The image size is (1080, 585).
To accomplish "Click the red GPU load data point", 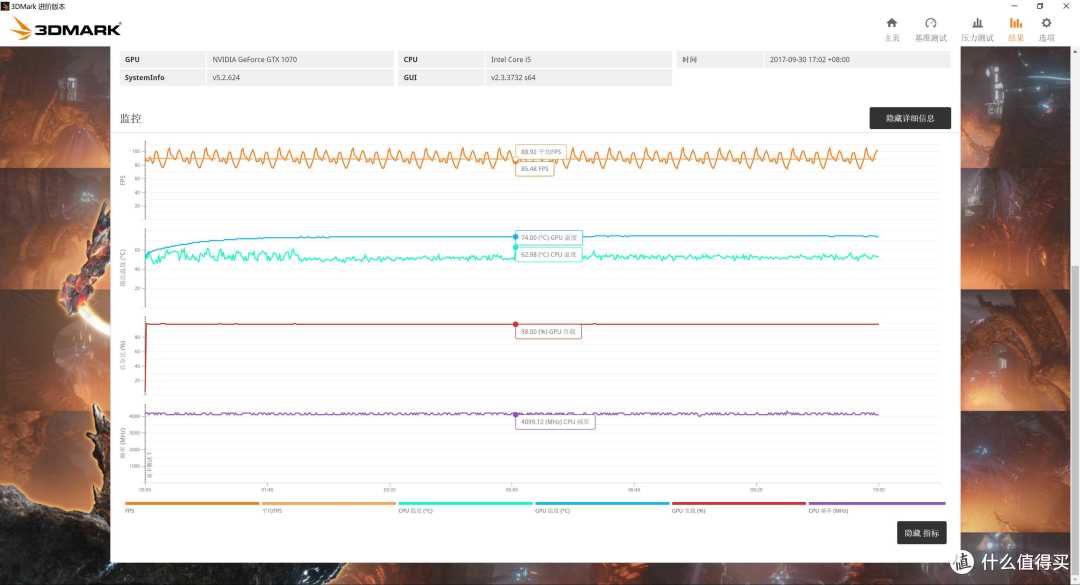I will (515, 324).
